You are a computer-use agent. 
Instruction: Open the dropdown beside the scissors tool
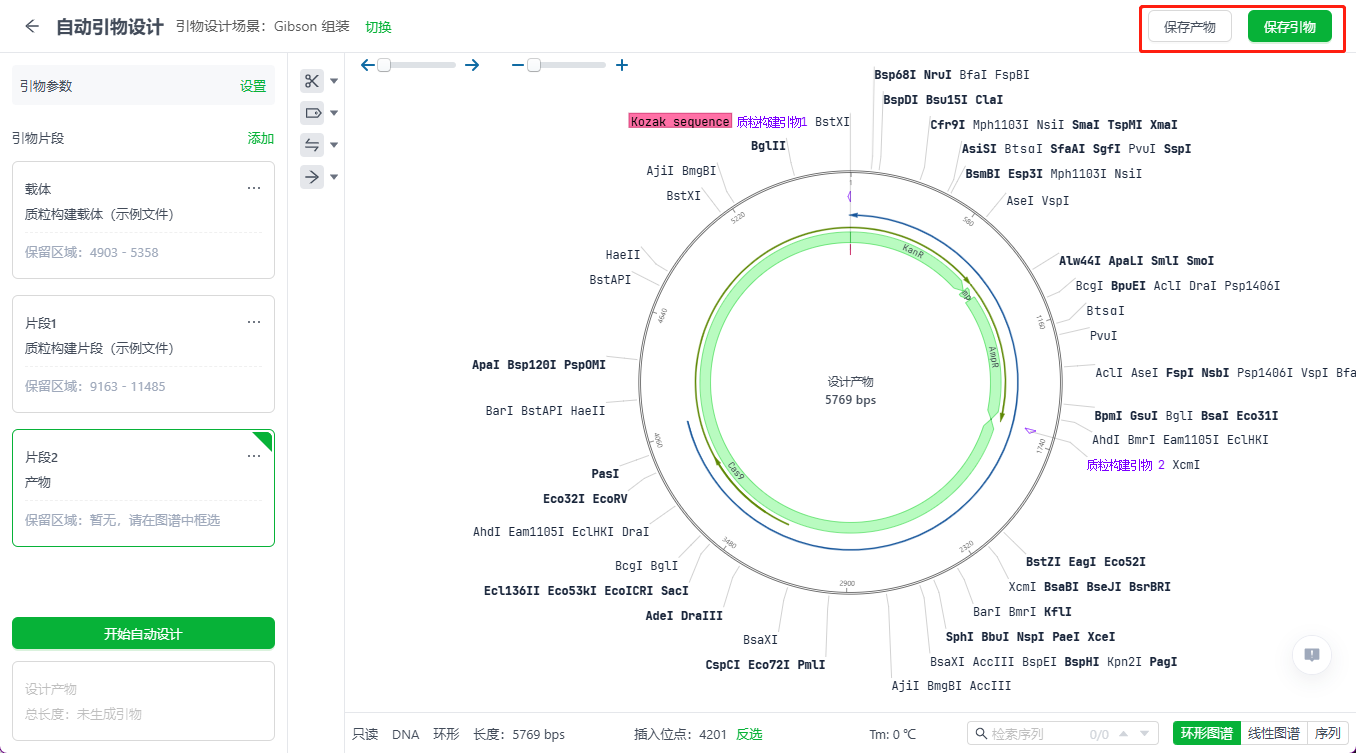(335, 82)
